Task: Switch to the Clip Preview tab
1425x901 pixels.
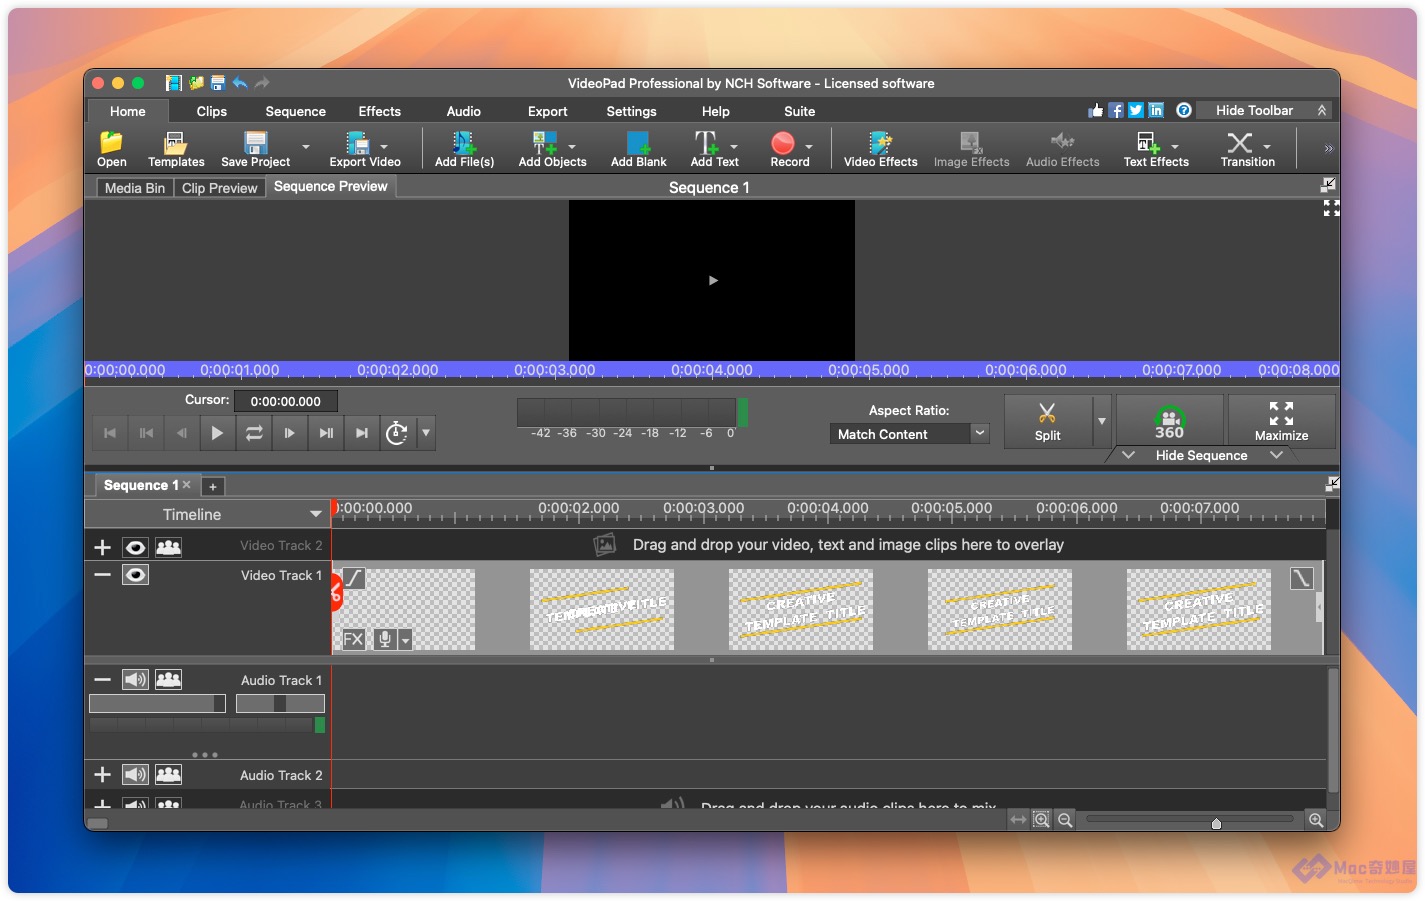Action: 219,187
